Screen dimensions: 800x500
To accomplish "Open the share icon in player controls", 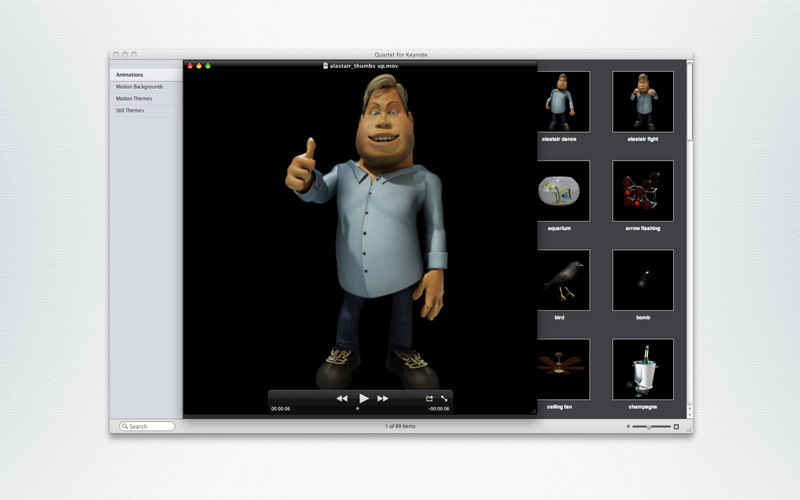I will click(429, 398).
